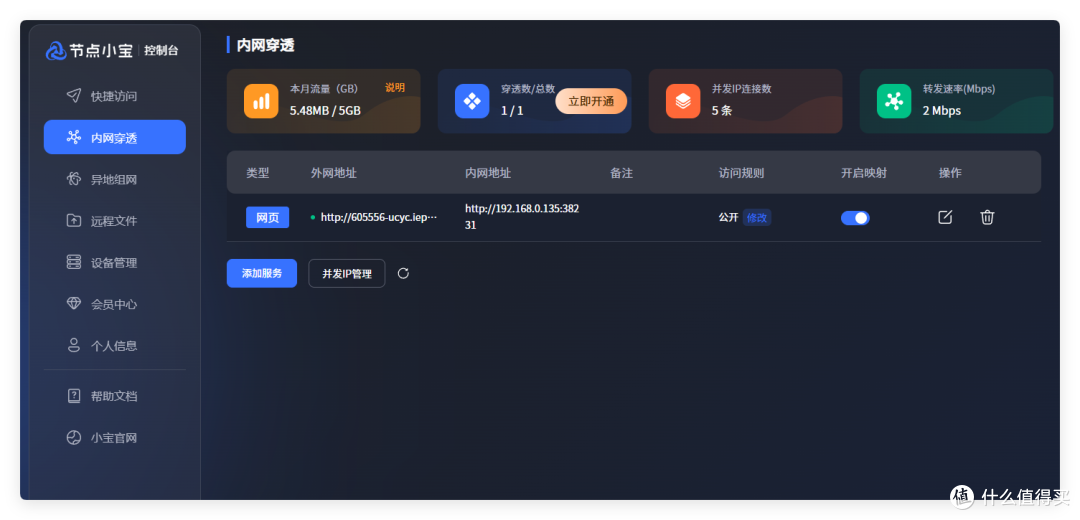Click the 开启映射 column header
The width and height of the screenshot is (1080, 520).
(864, 173)
